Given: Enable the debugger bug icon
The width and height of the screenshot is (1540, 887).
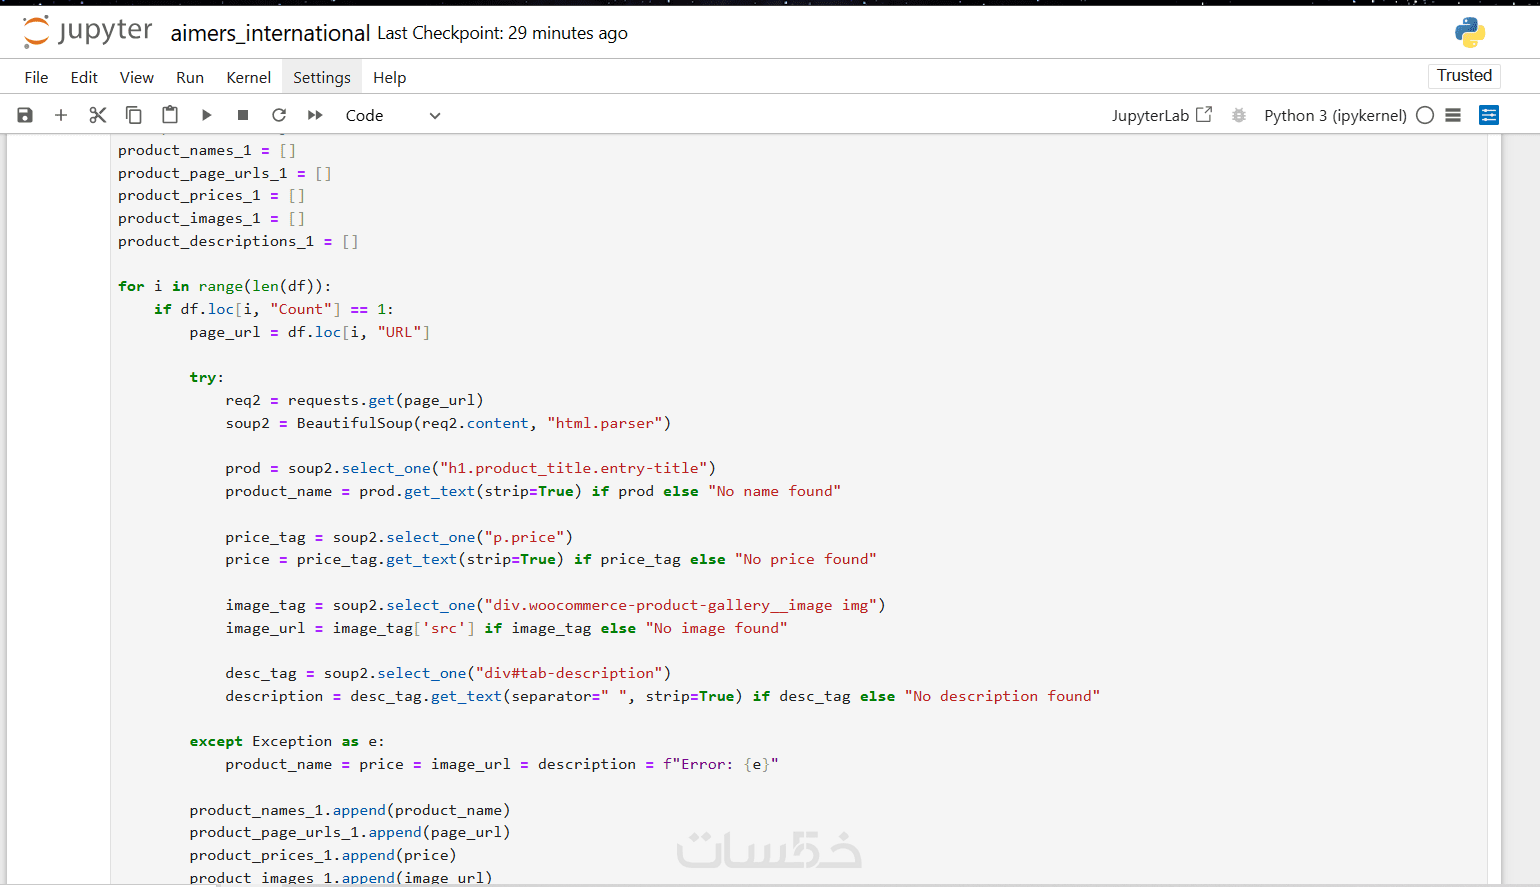Looking at the screenshot, I should point(1239,115).
